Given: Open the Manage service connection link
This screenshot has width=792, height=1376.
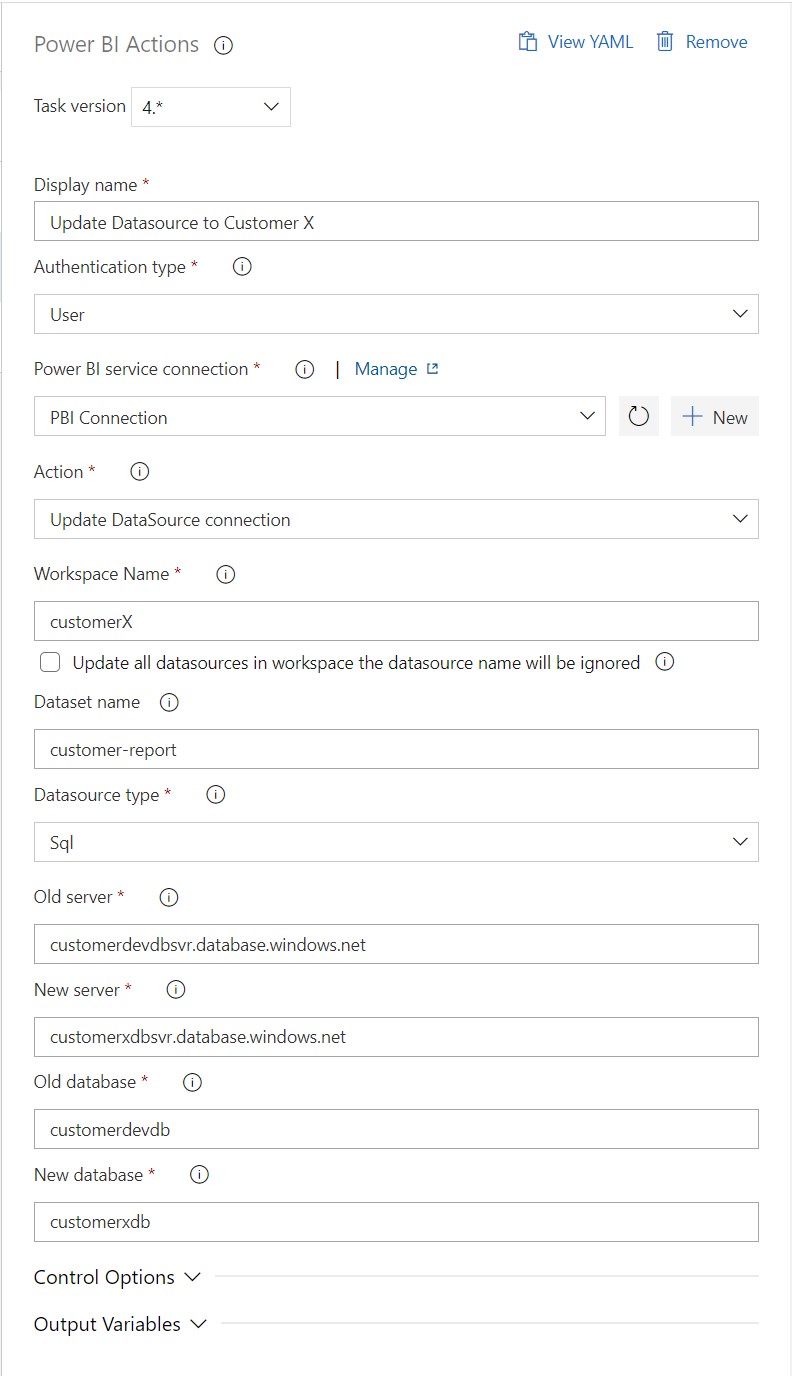Looking at the screenshot, I should point(396,369).
